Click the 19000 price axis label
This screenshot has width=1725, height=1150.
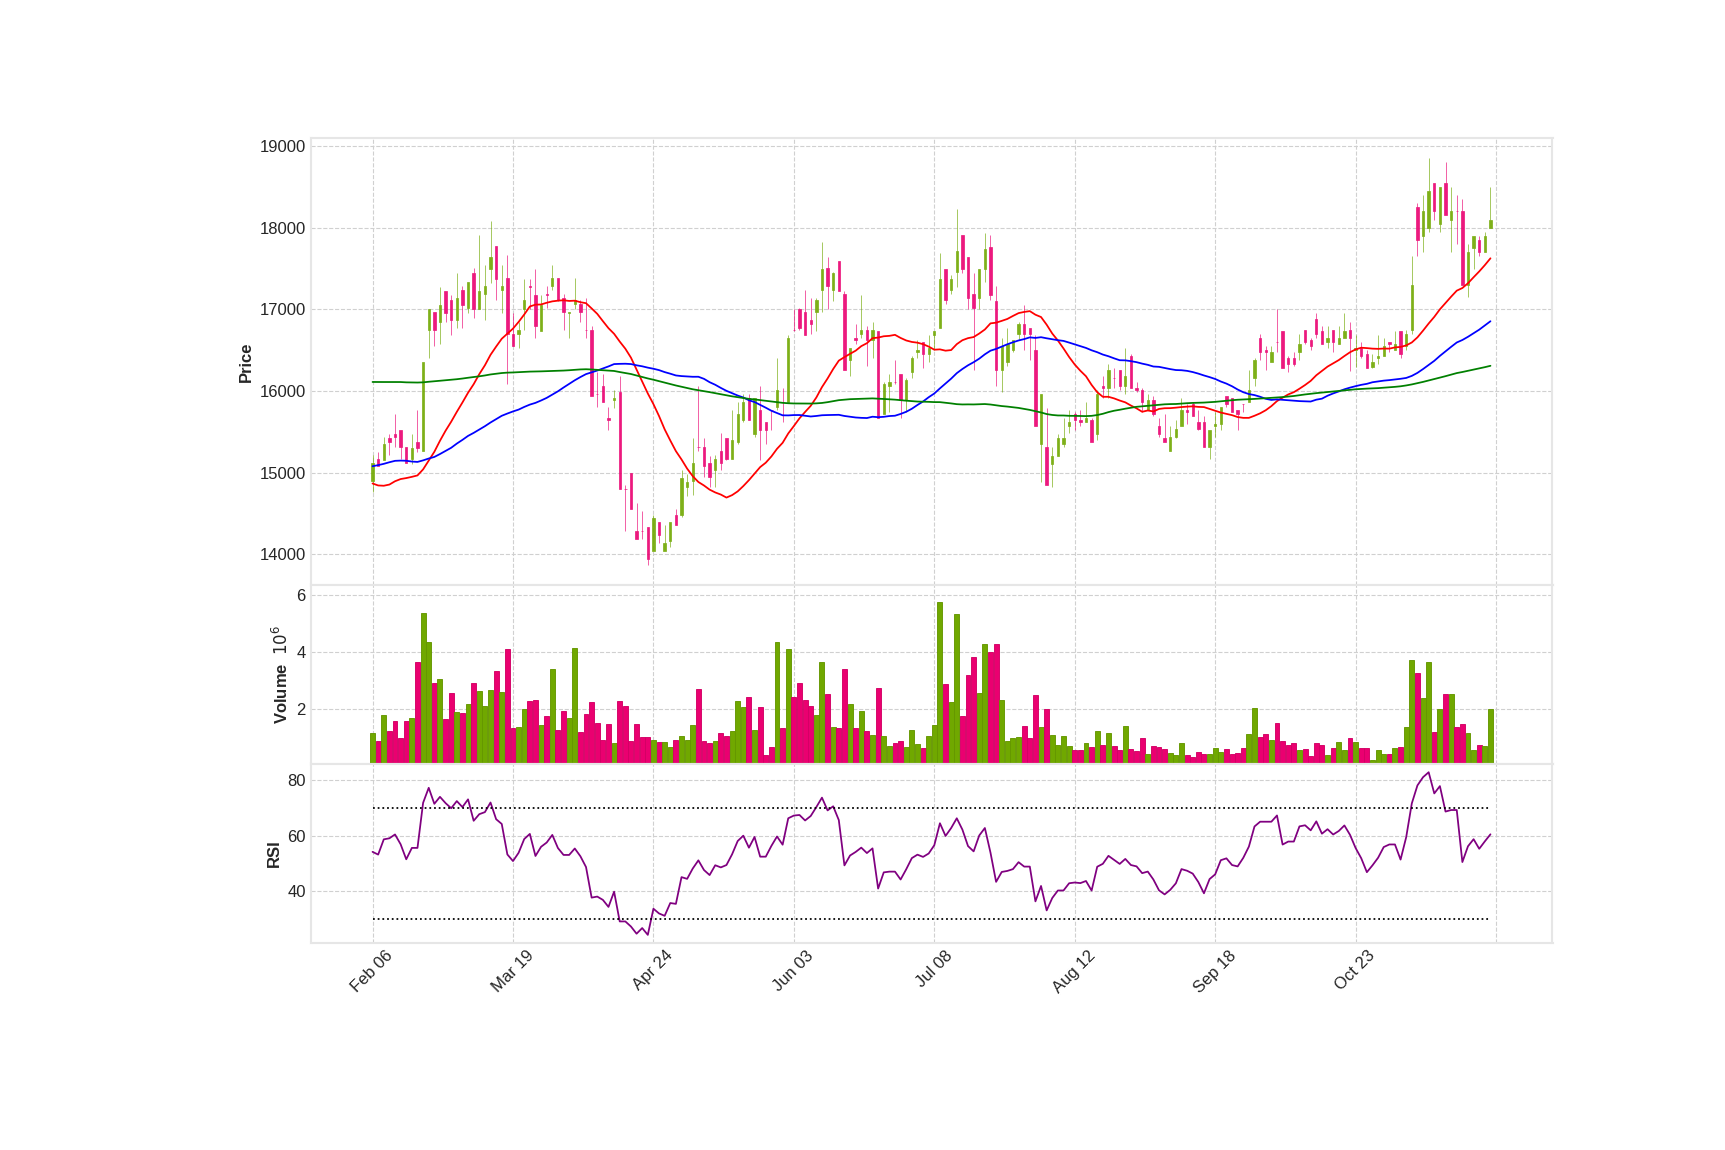282,147
